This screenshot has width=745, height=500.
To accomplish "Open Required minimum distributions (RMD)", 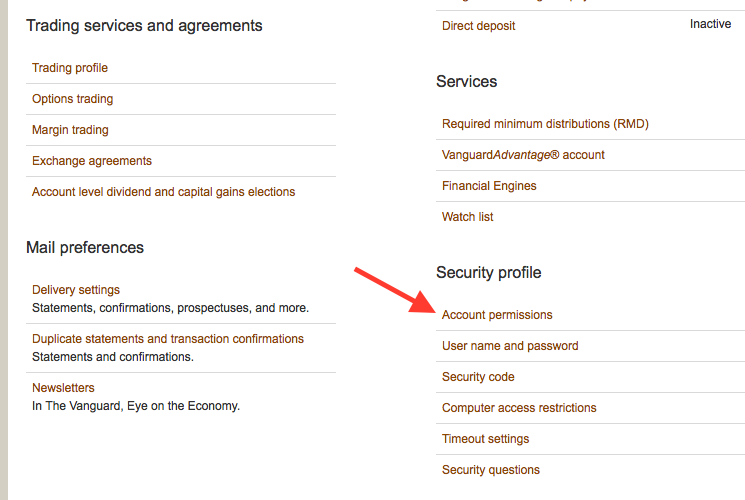I will click(x=545, y=124).
